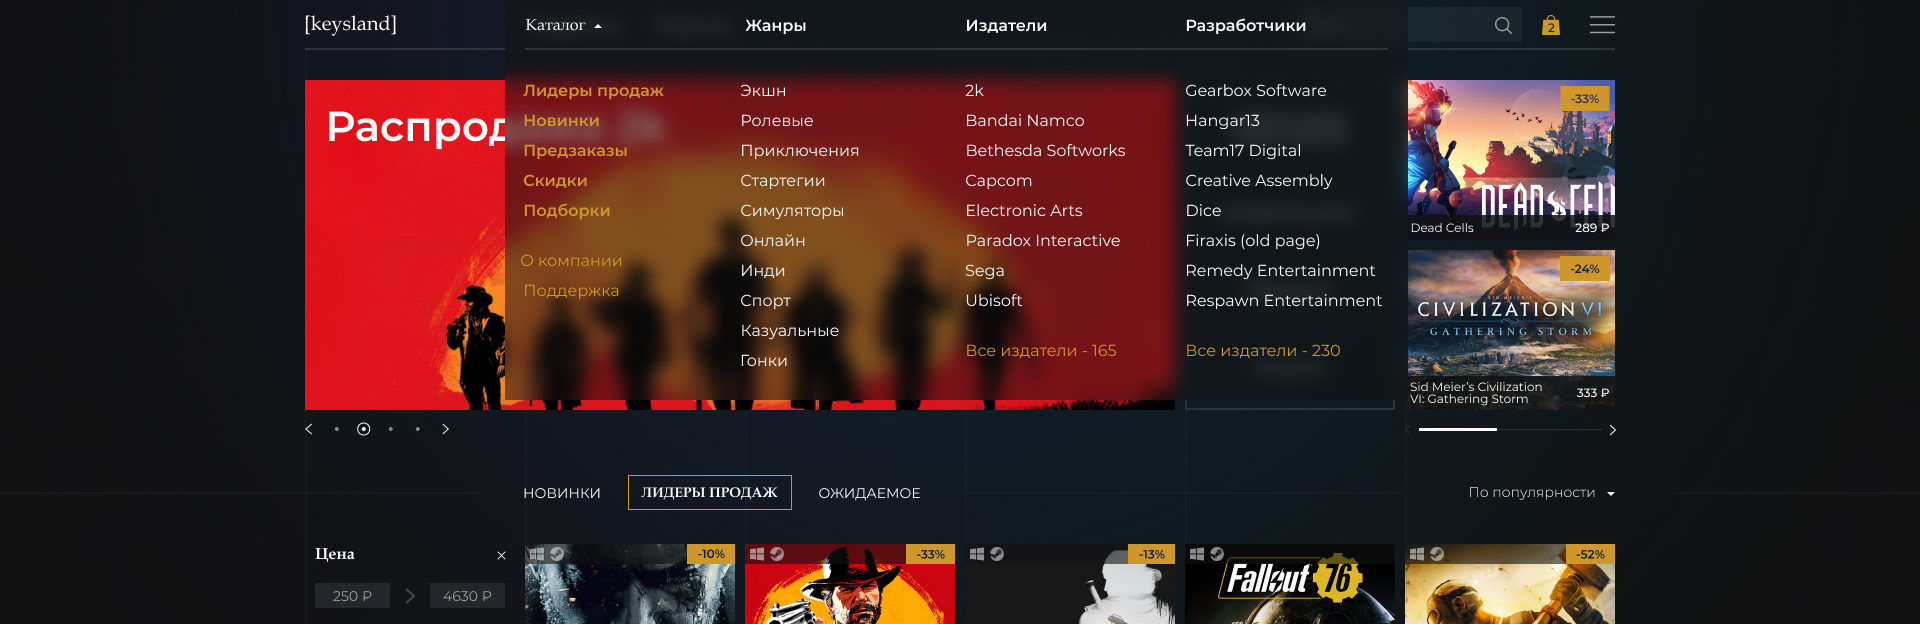Viewport: 1920px width, 624px height.
Task: Select publisher 2k
Action: [974, 90]
